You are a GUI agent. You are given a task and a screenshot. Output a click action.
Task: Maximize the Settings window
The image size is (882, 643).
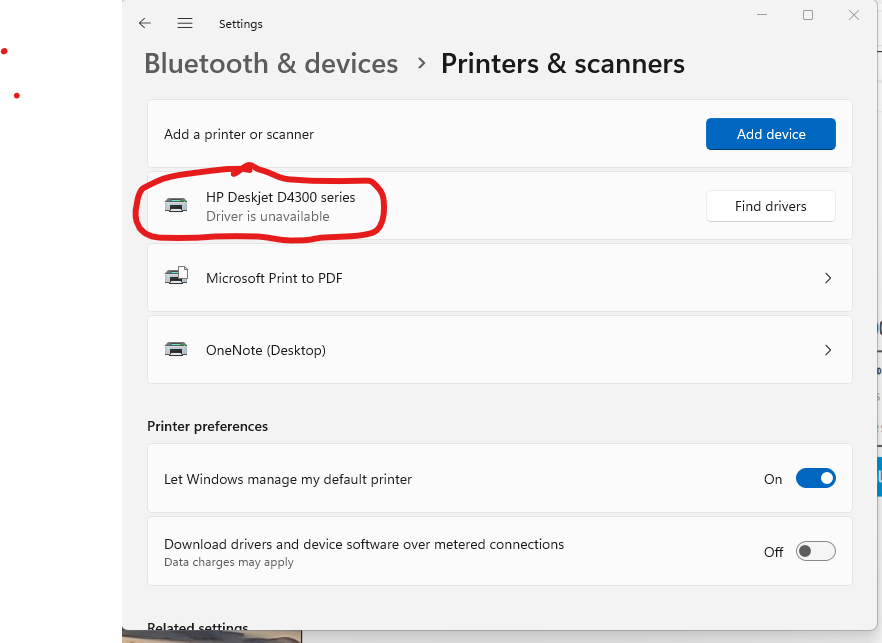click(x=808, y=15)
